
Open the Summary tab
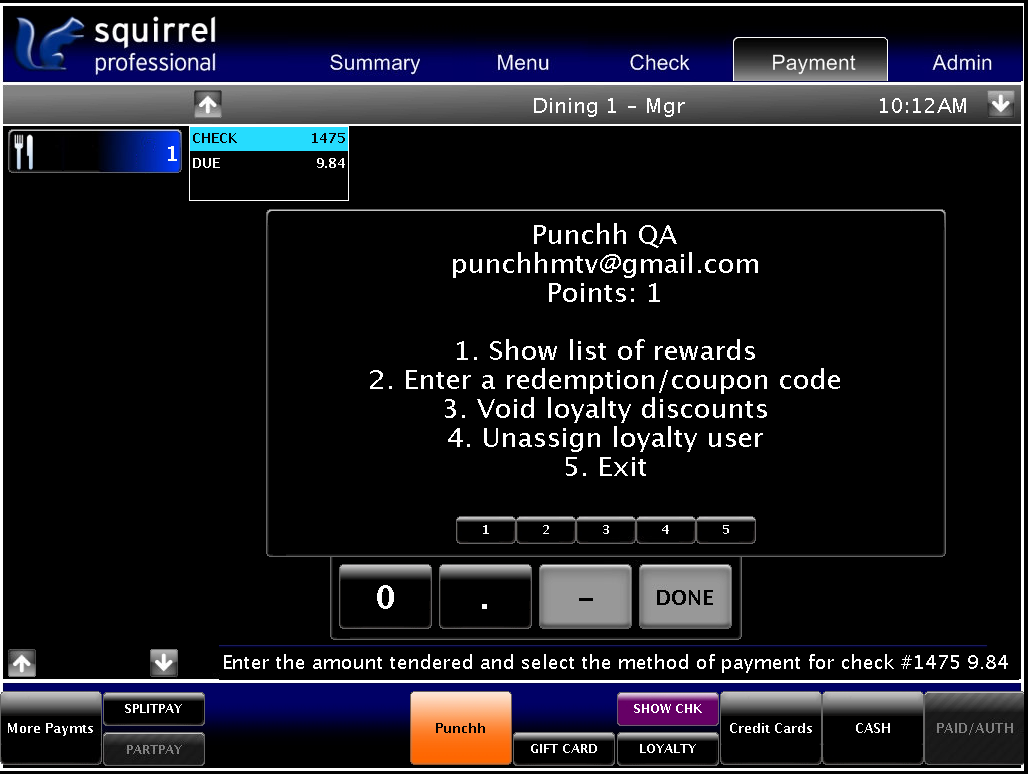tap(374, 62)
